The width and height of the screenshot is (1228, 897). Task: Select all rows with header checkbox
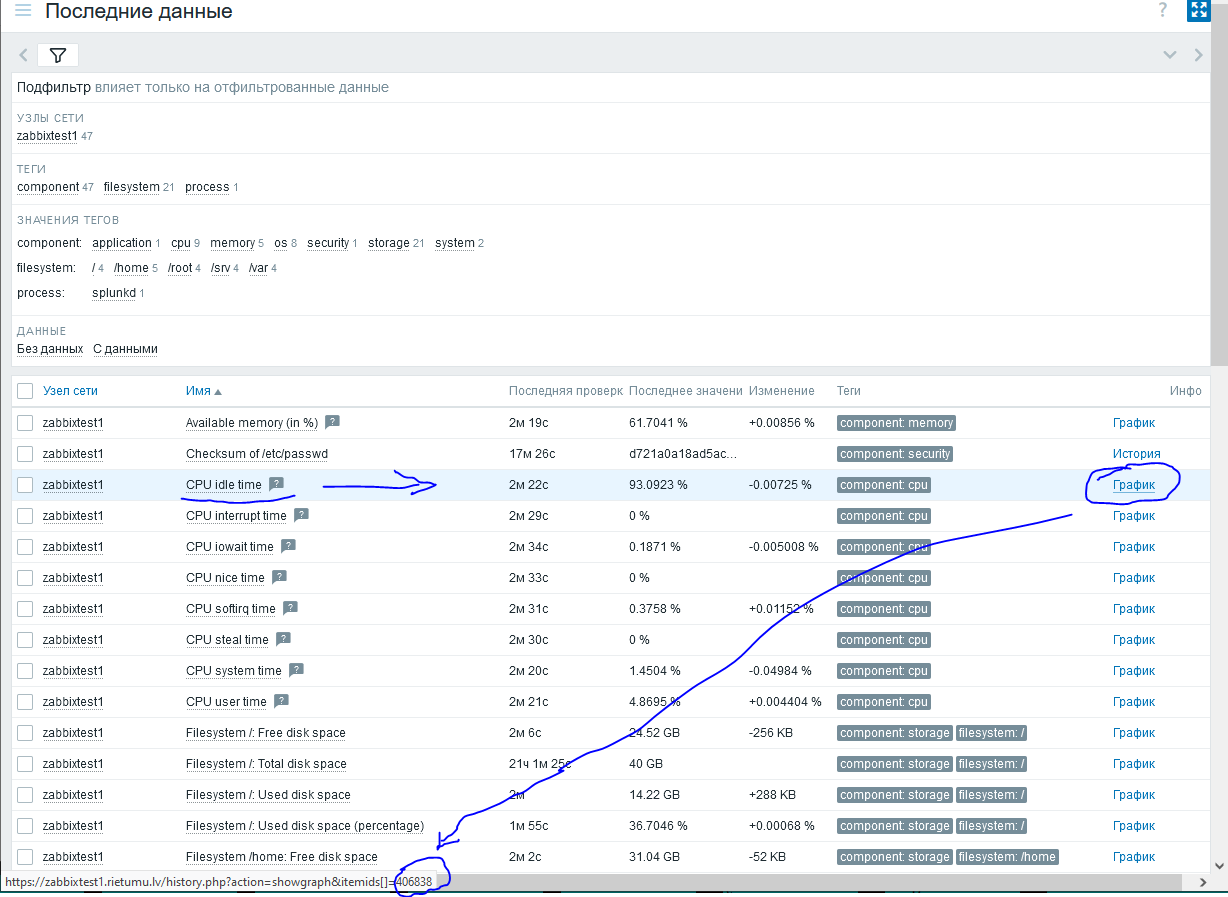click(25, 391)
